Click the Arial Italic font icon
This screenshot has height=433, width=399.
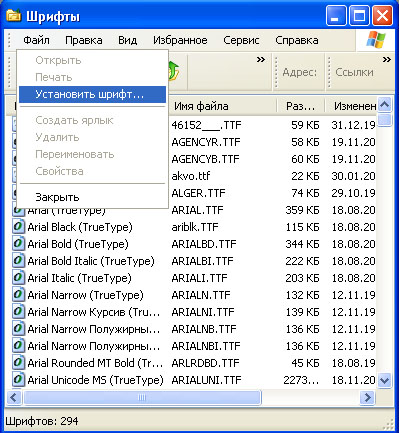18,278
